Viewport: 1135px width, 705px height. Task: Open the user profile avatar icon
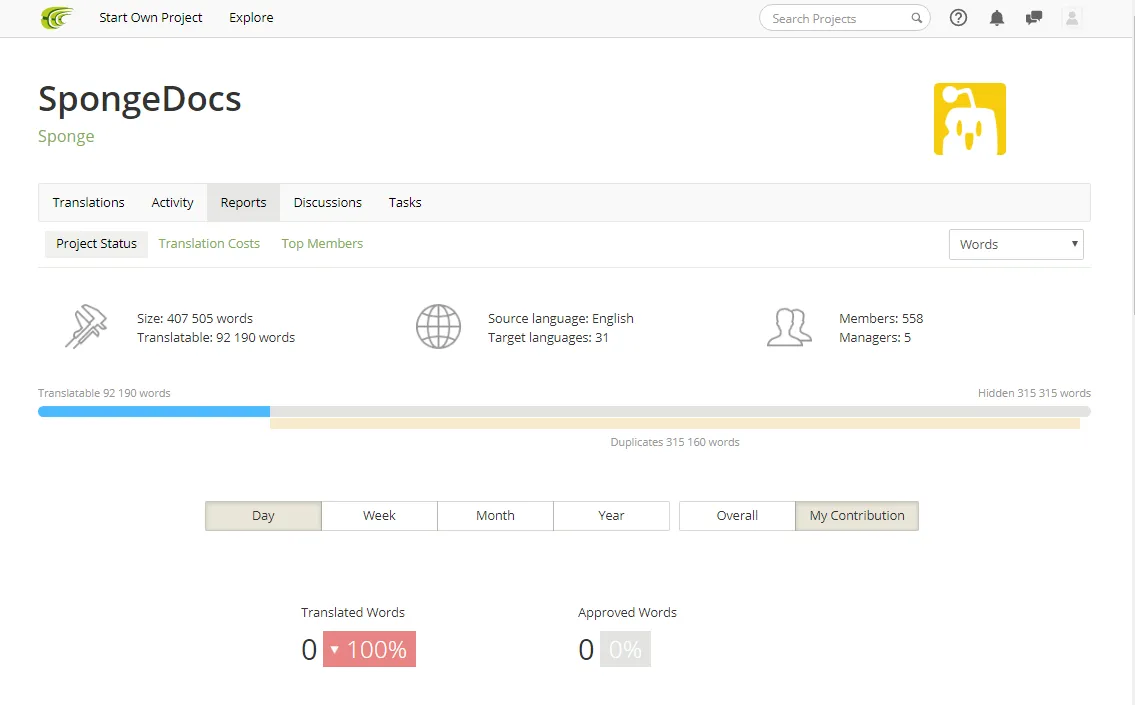point(1072,18)
